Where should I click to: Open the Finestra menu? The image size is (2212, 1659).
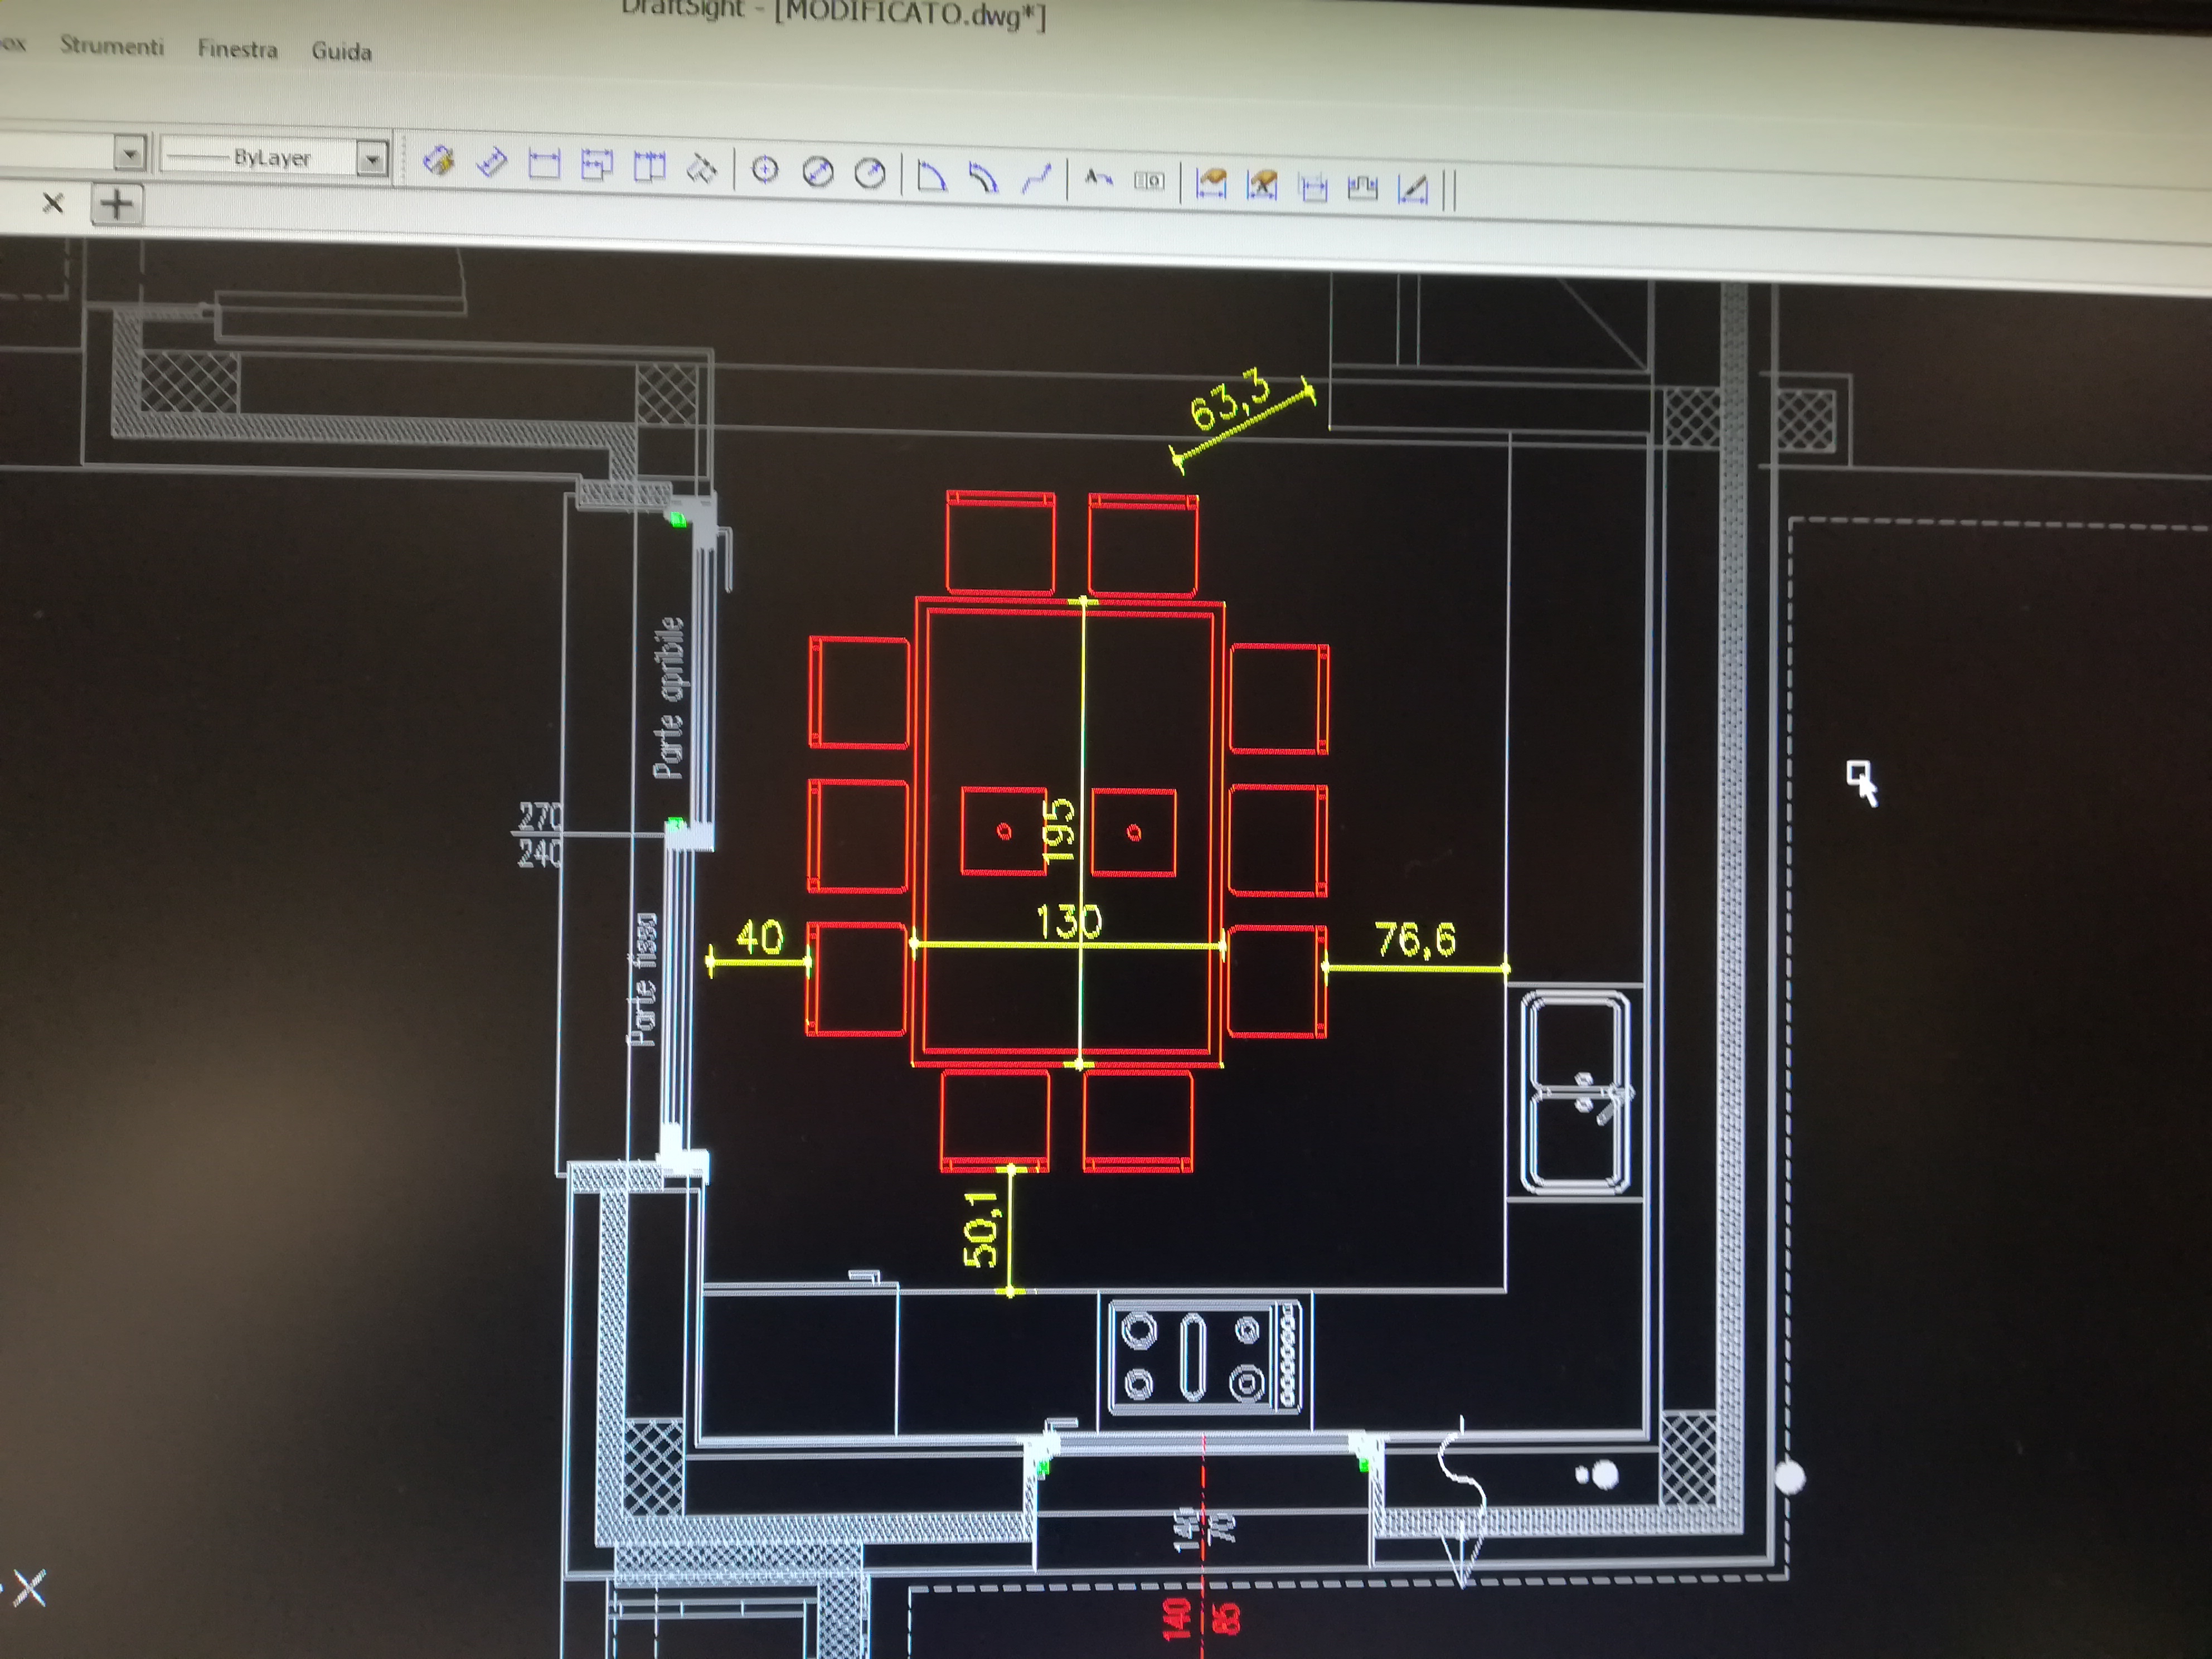(x=237, y=49)
